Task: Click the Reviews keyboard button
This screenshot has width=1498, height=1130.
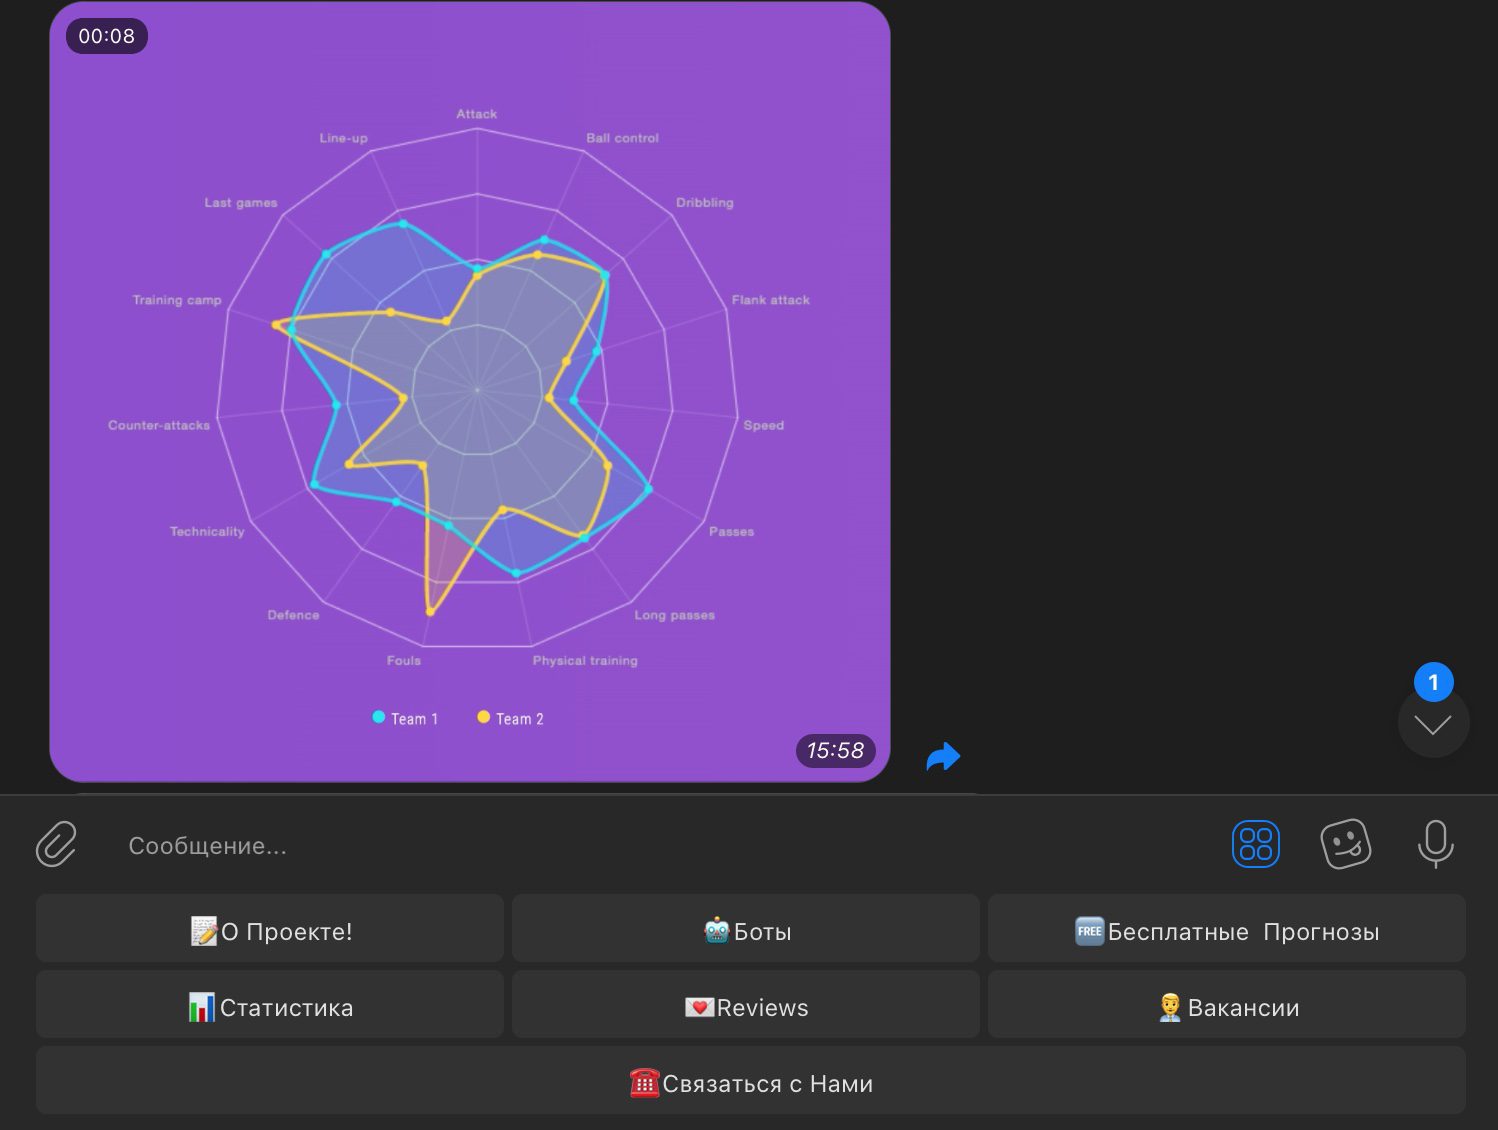Action: pyautogui.click(x=746, y=1007)
